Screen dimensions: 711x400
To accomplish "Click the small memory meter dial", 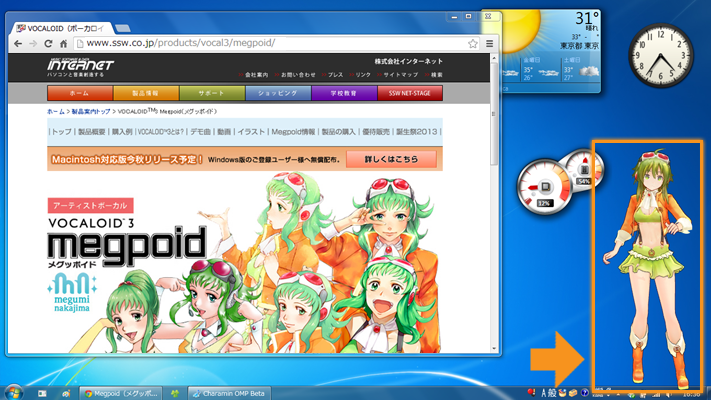I will [585, 170].
